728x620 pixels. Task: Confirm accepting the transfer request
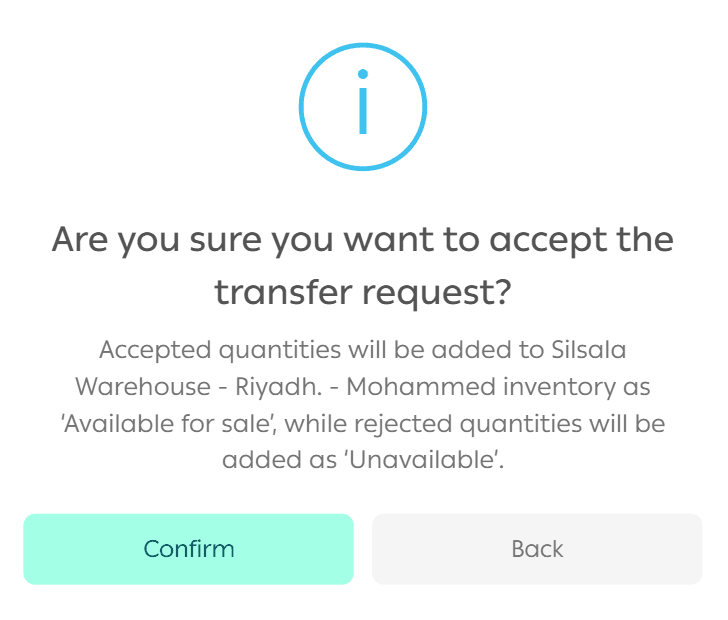188,548
